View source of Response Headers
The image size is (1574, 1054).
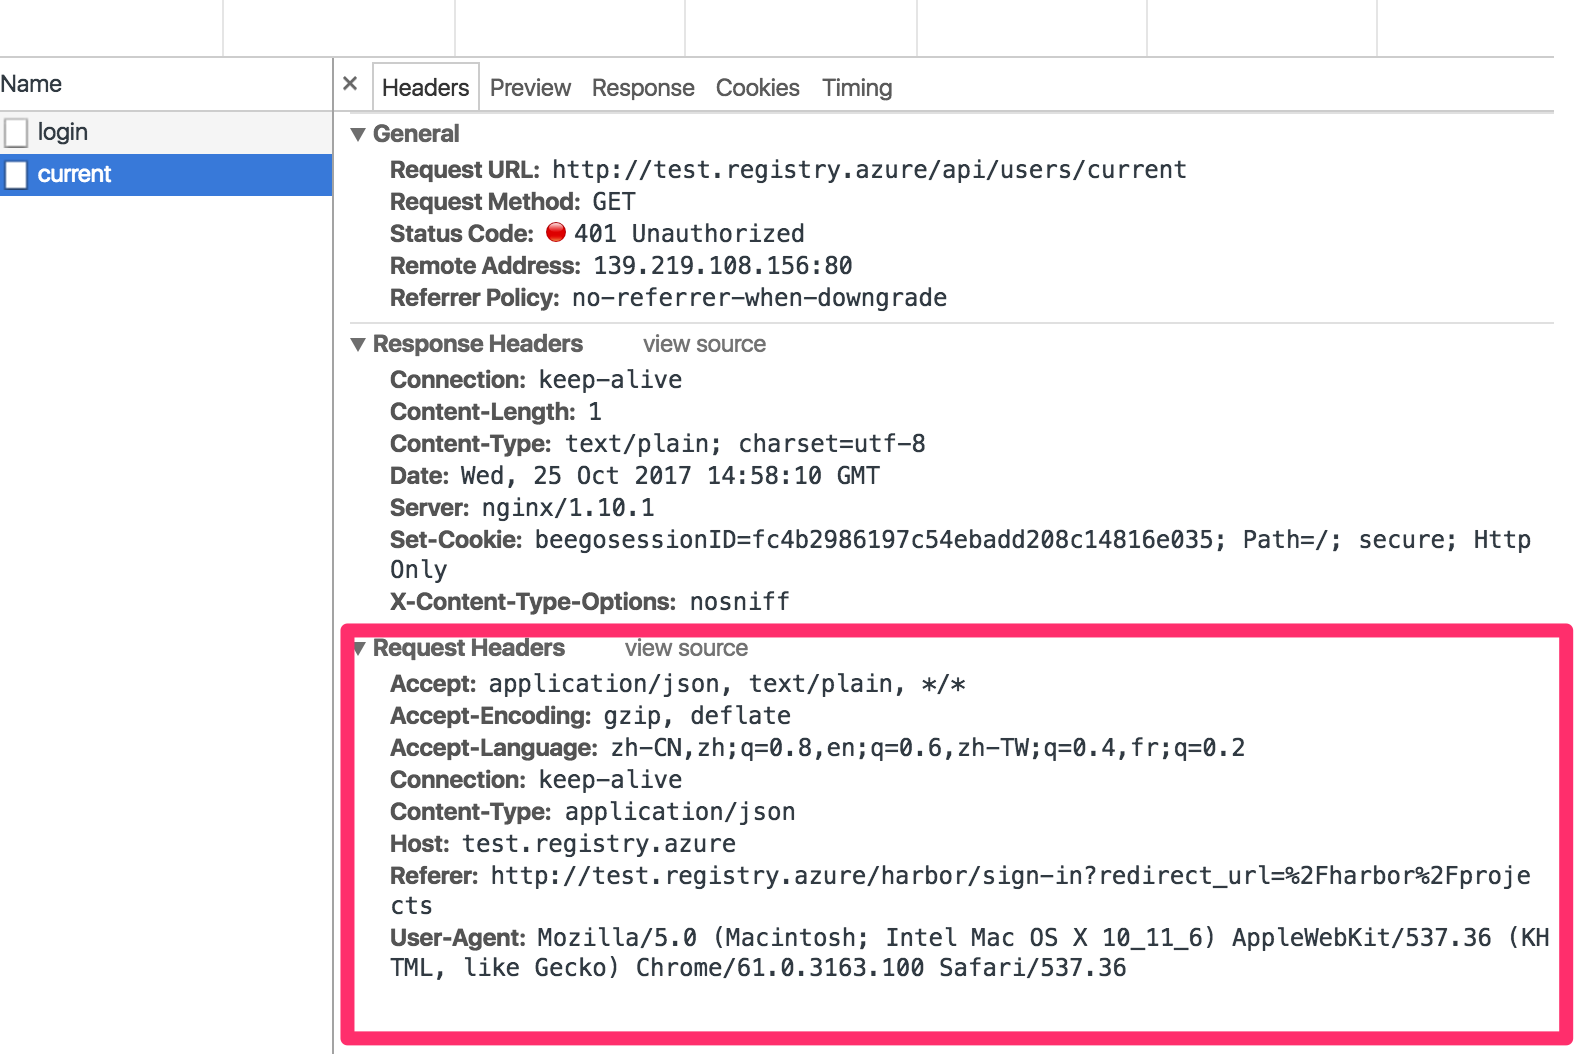click(x=704, y=344)
